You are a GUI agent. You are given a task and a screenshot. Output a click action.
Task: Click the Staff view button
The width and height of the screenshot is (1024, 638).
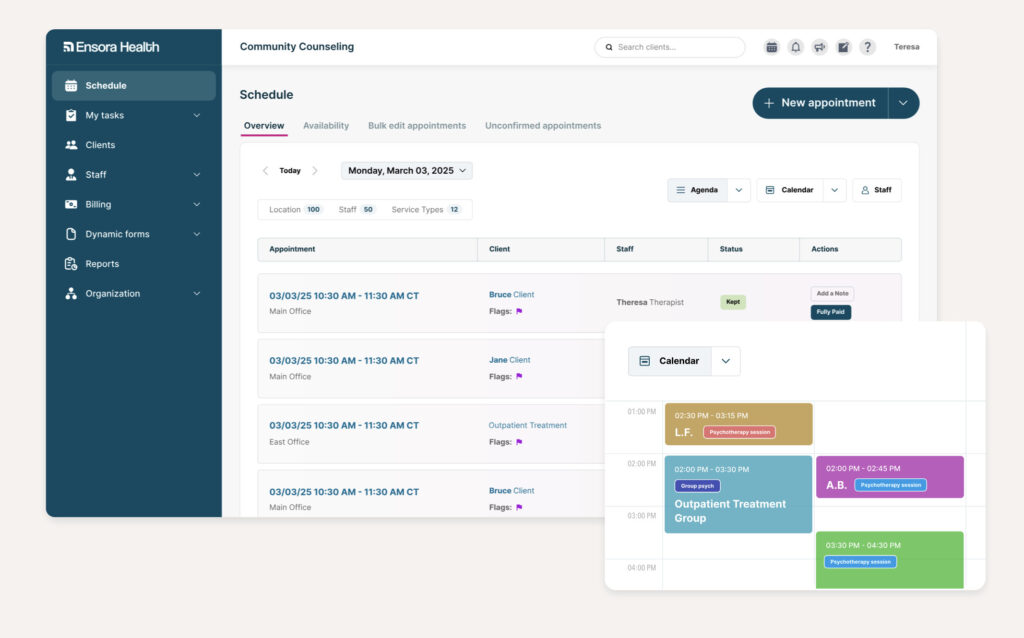pos(876,190)
